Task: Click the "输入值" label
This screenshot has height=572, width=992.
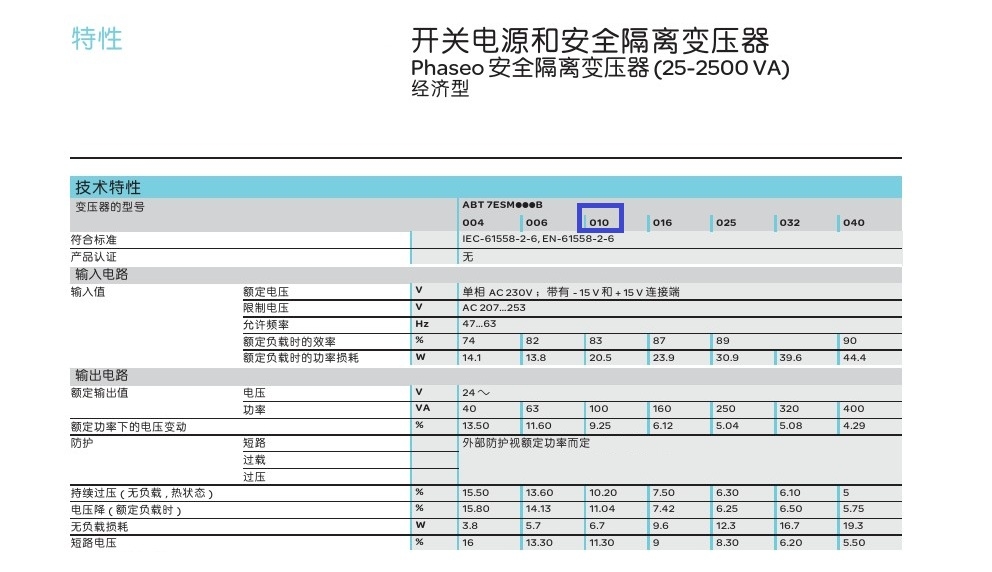Action: (x=88, y=292)
